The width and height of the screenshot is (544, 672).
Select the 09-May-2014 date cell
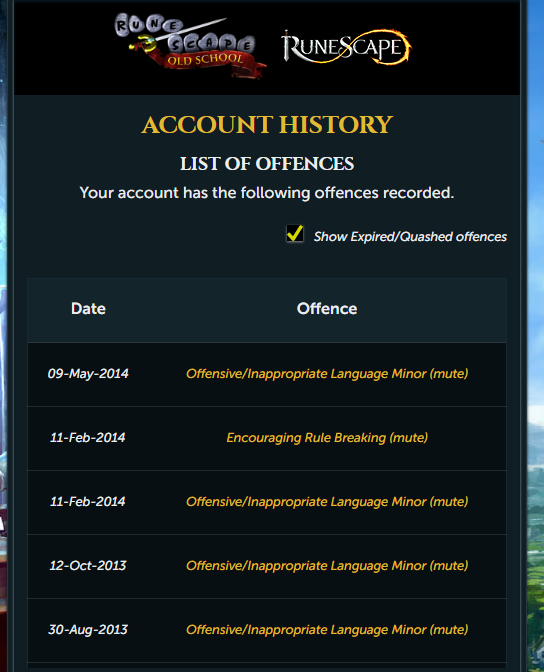[x=88, y=374]
